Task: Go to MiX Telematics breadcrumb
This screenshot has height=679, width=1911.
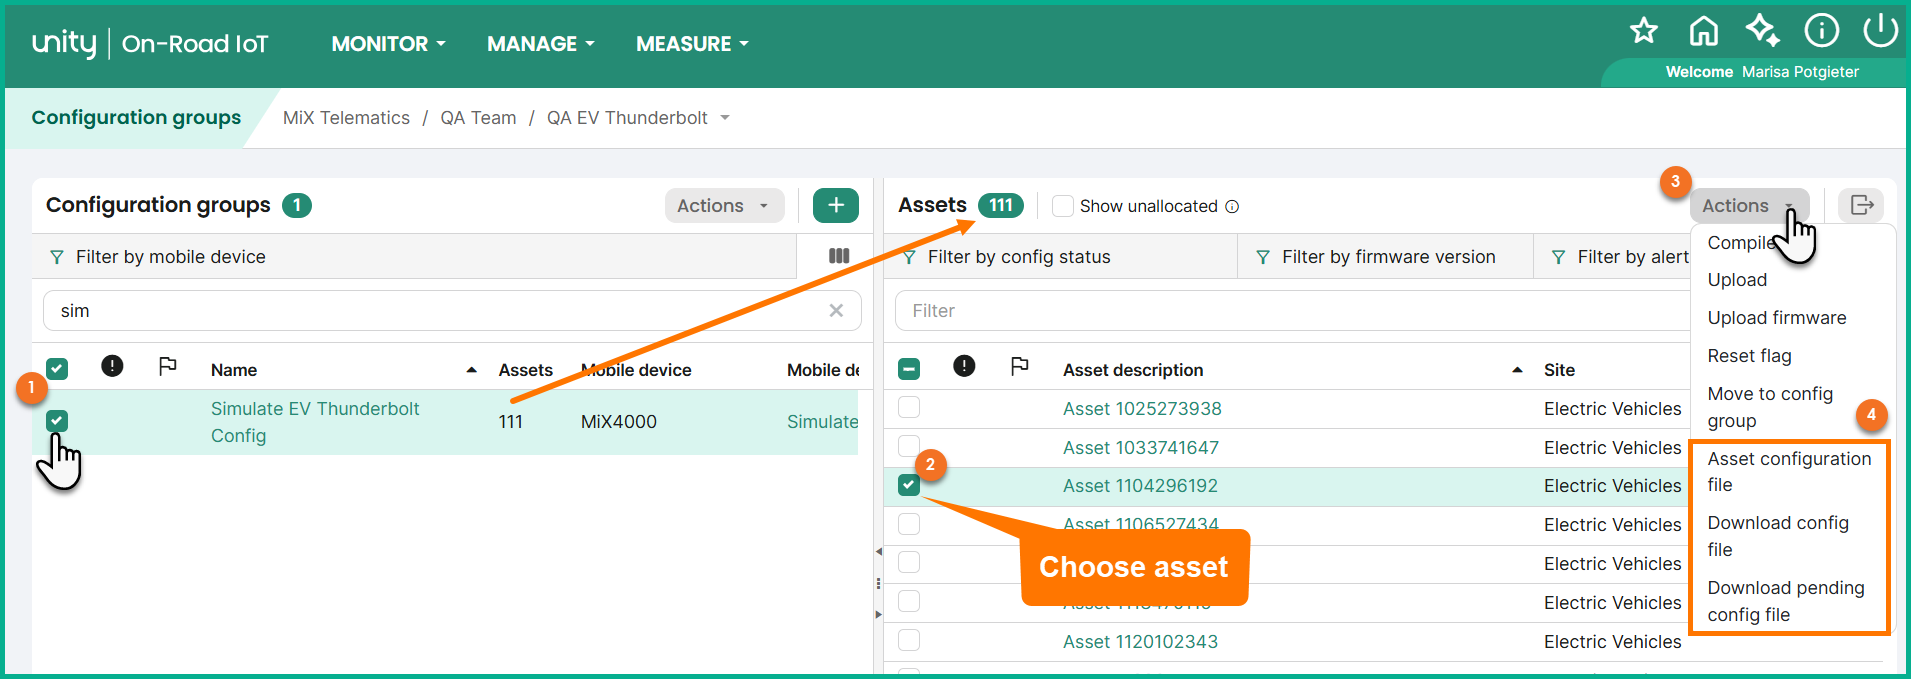Action: click(346, 118)
